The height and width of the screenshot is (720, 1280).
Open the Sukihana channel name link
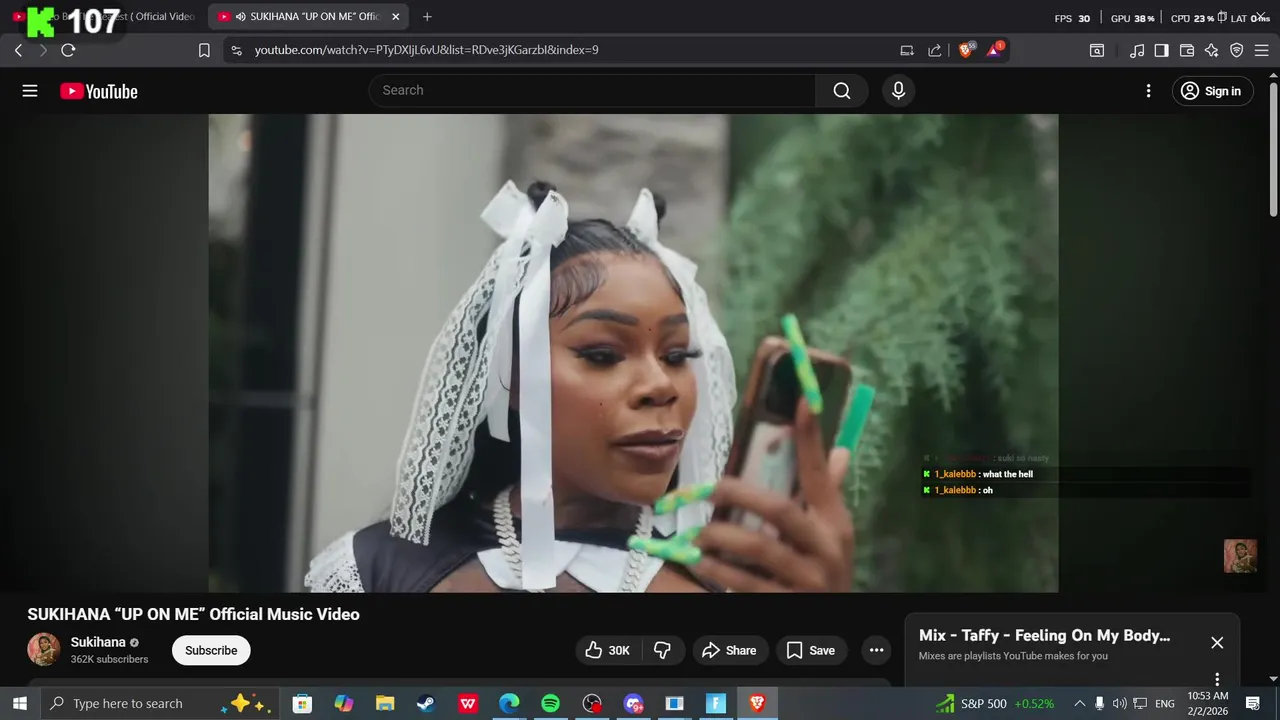(98, 642)
